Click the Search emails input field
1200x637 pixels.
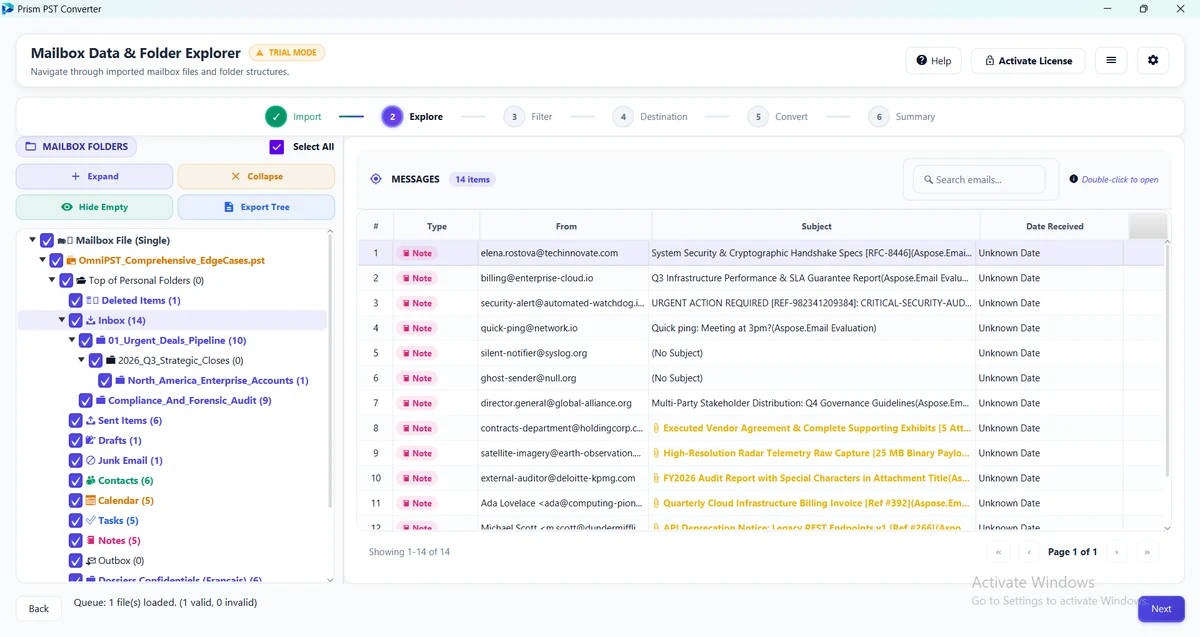coord(979,180)
